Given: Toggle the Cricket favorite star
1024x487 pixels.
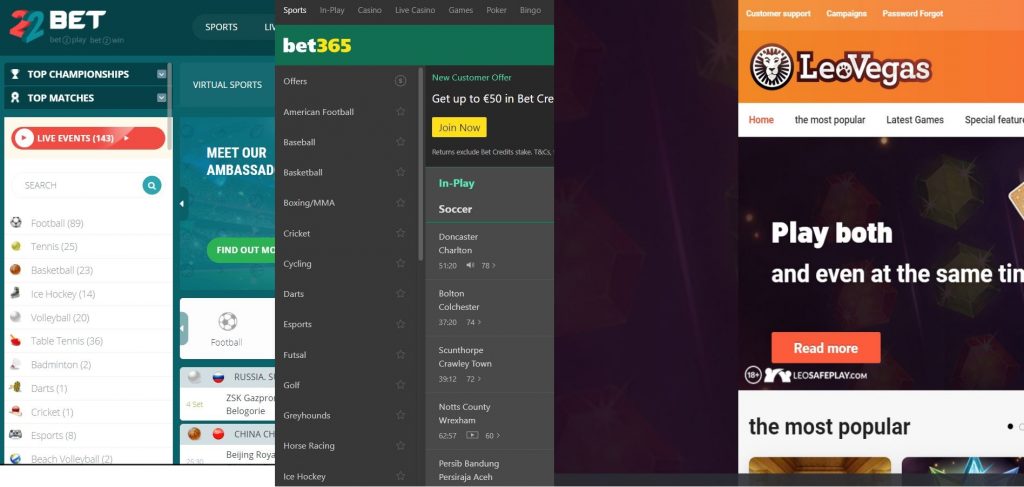Looking at the screenshot, I should point(400,233).
